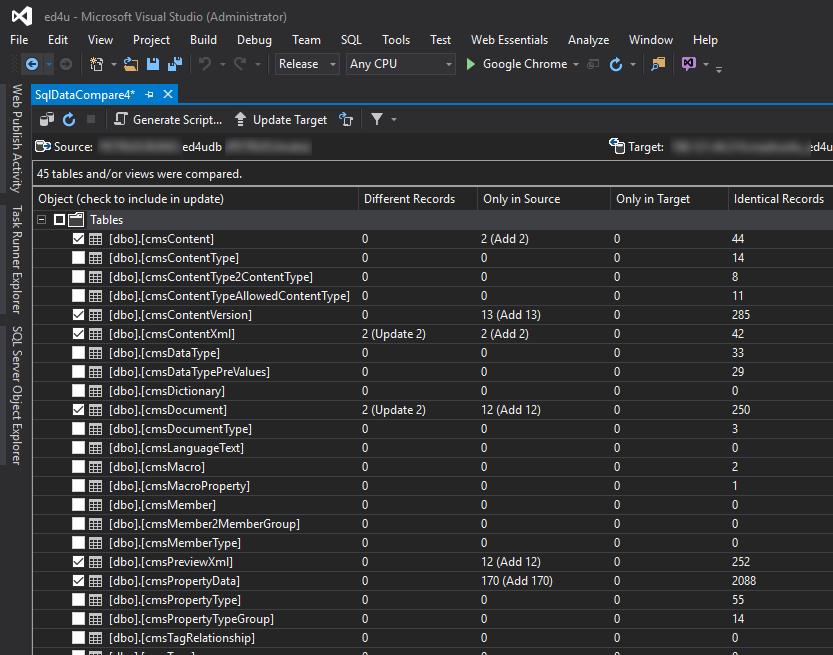Click the Undo arrow icon

coord(205,64)
